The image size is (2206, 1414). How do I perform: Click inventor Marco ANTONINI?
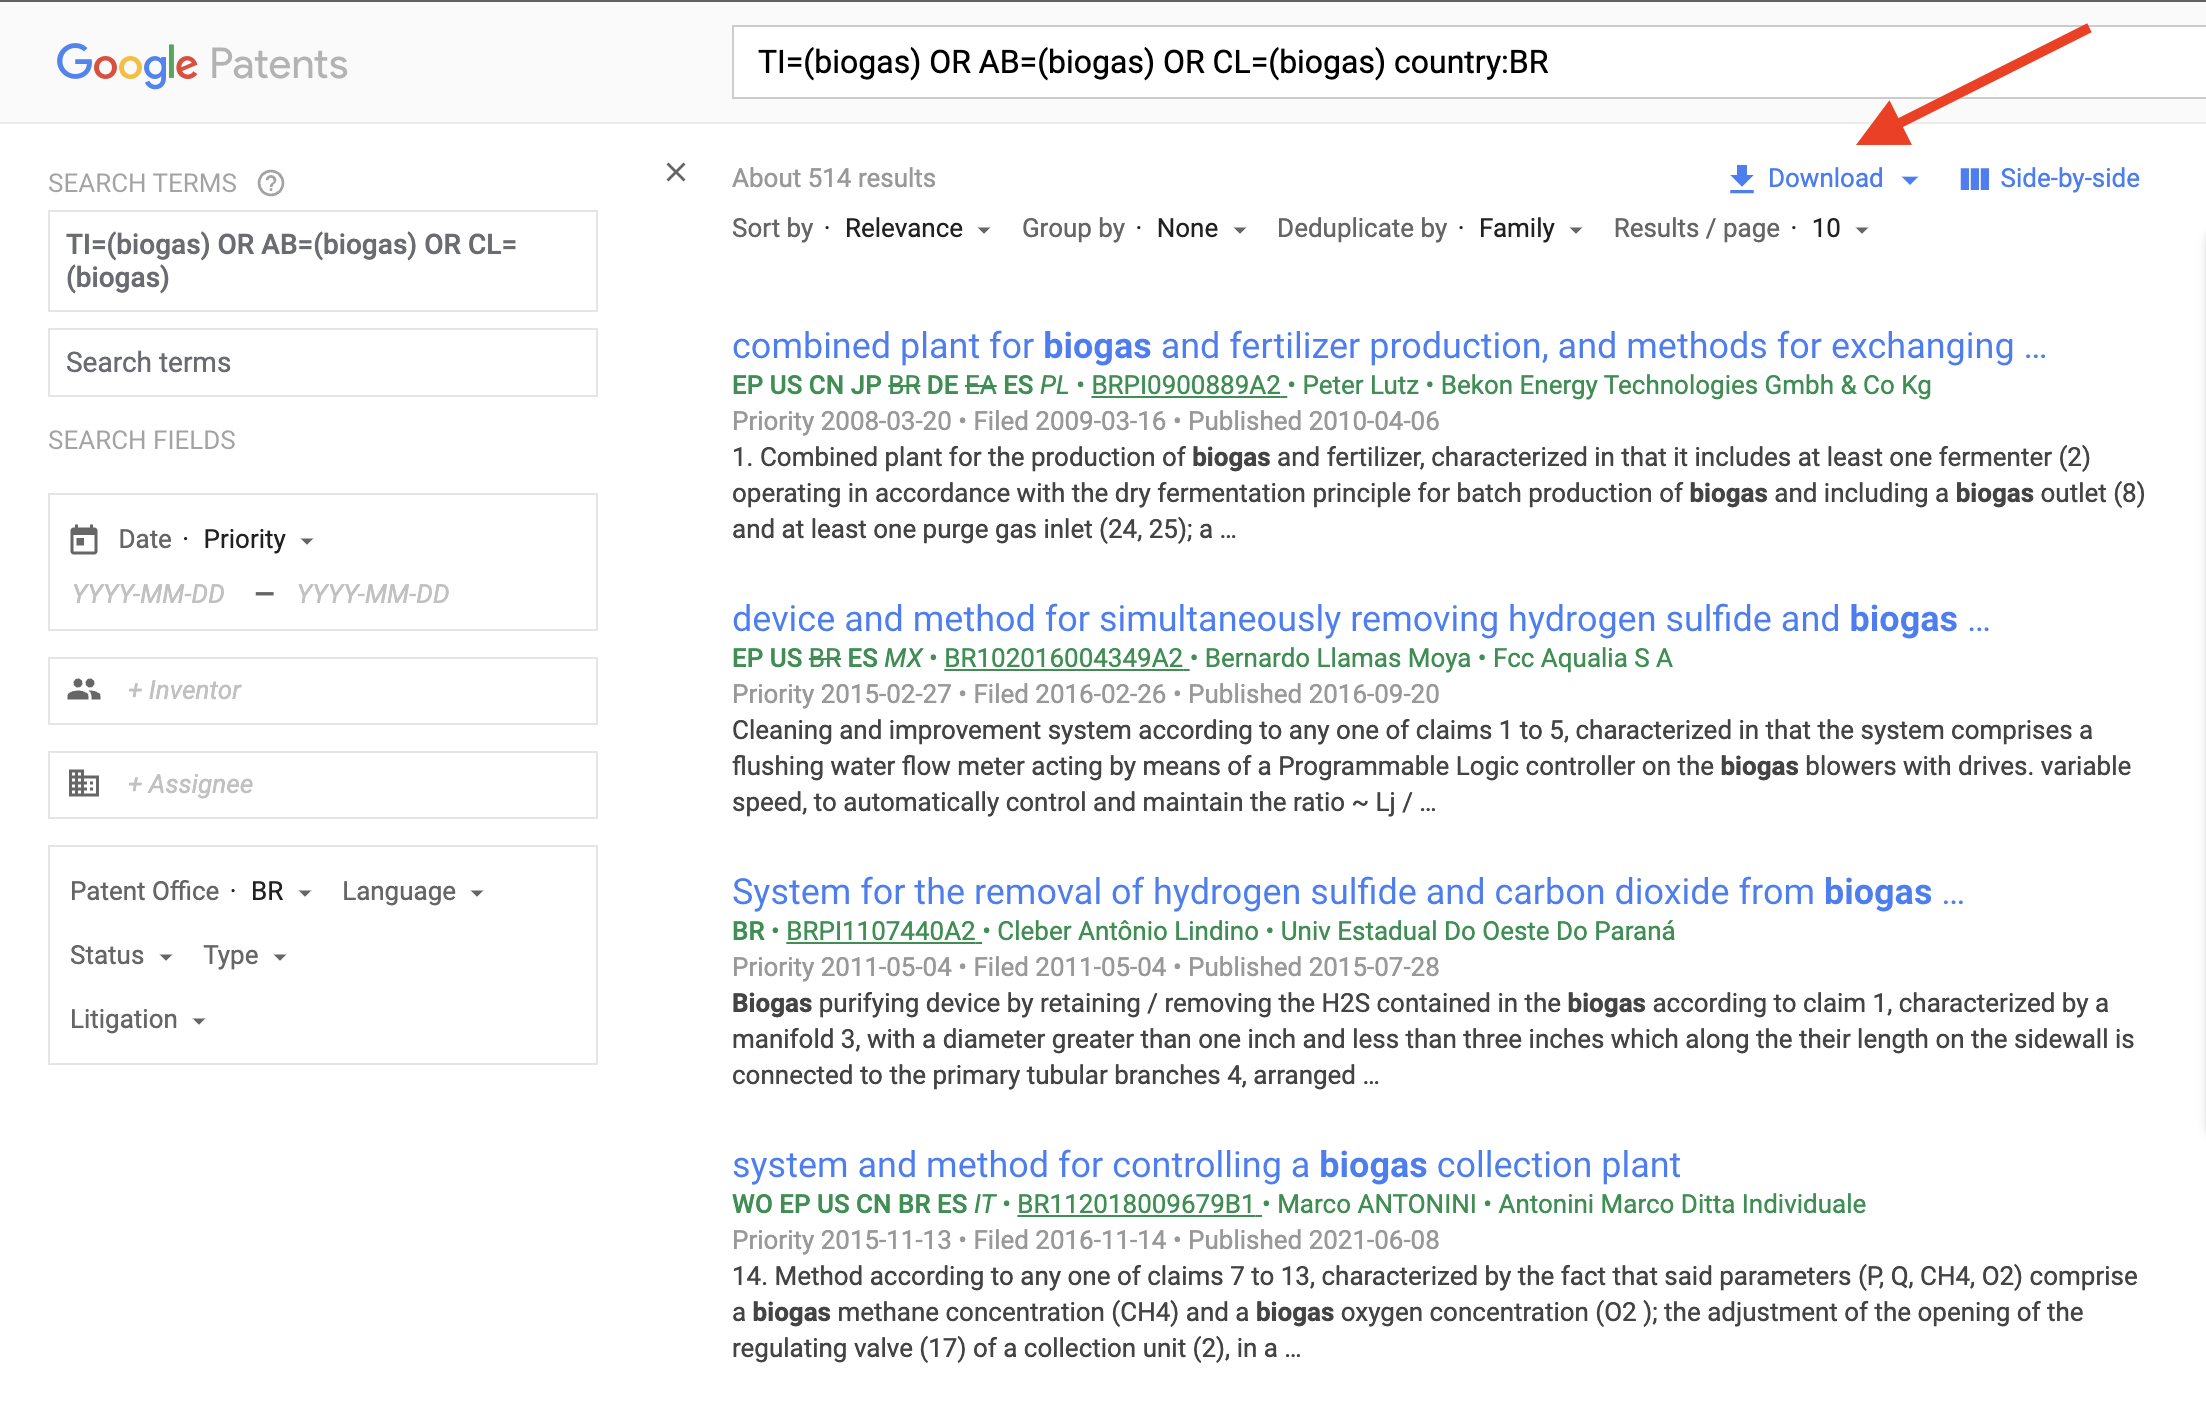[1376, 1205]
